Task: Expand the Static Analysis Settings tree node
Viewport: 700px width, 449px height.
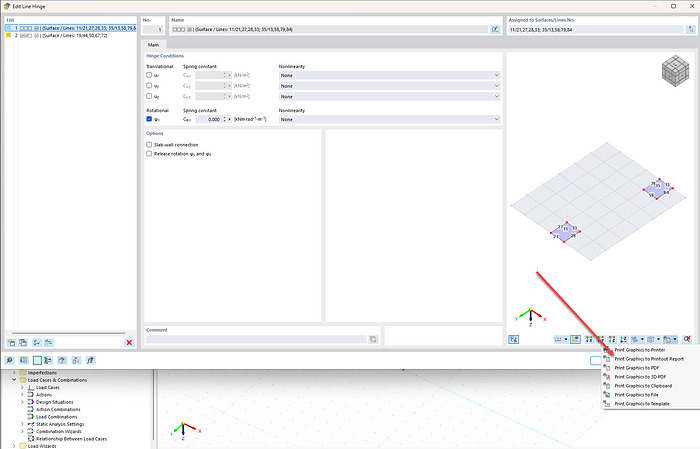Action: click(22, 424)
